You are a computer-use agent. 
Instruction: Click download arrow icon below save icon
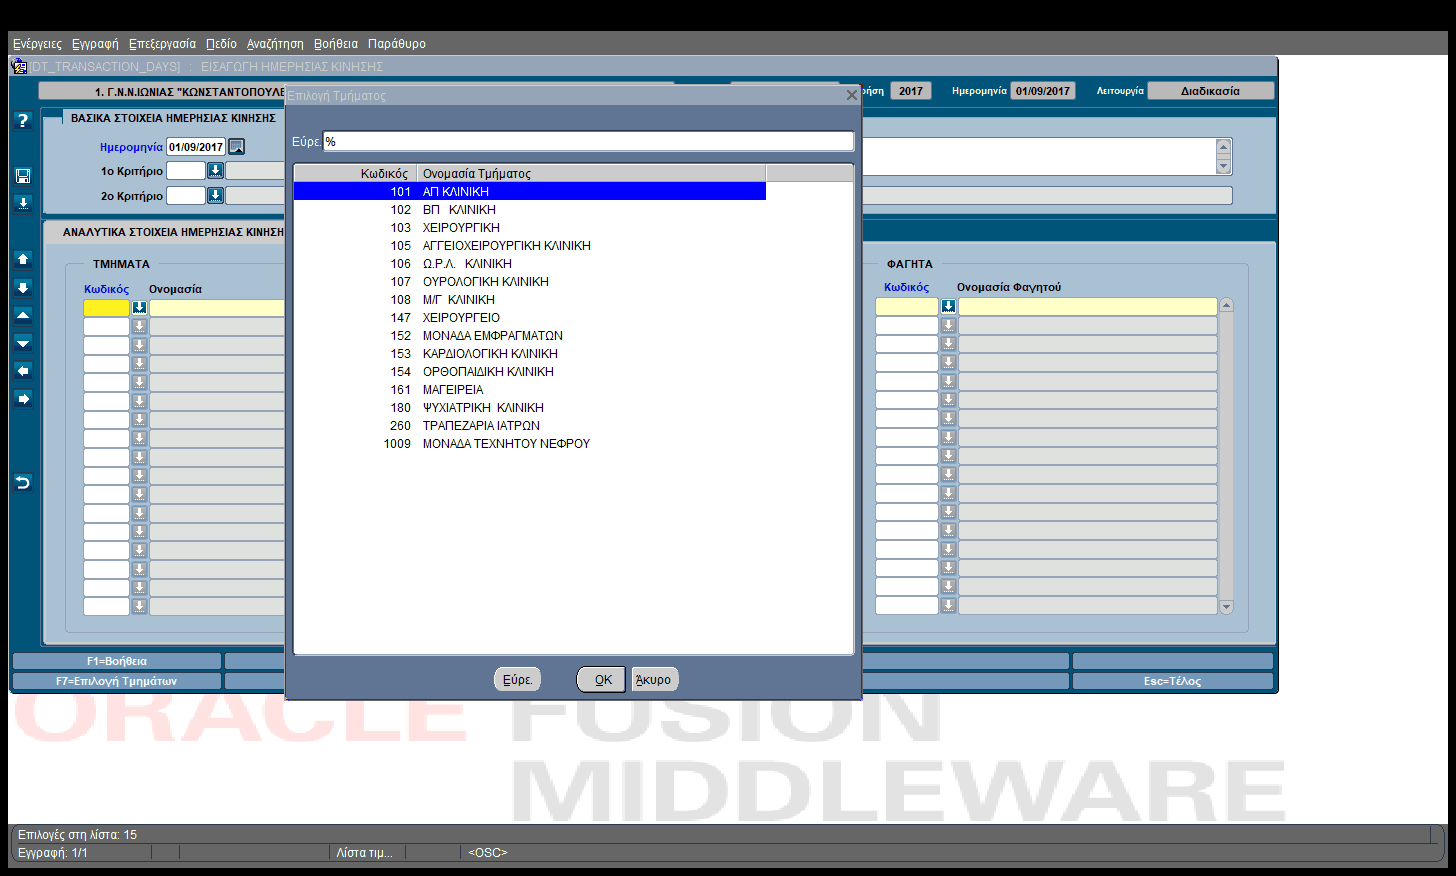pos(23,203)
